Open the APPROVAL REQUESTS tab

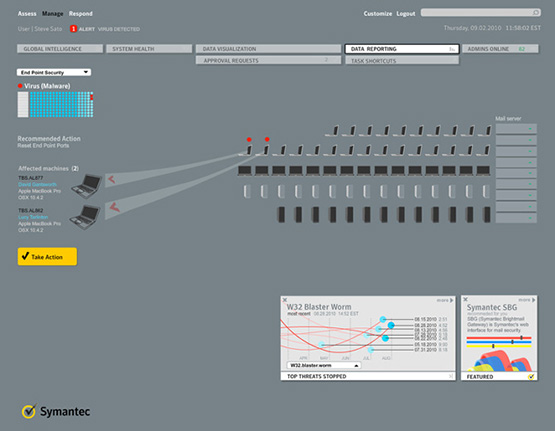pyautogui.click(x=268, y=61)
